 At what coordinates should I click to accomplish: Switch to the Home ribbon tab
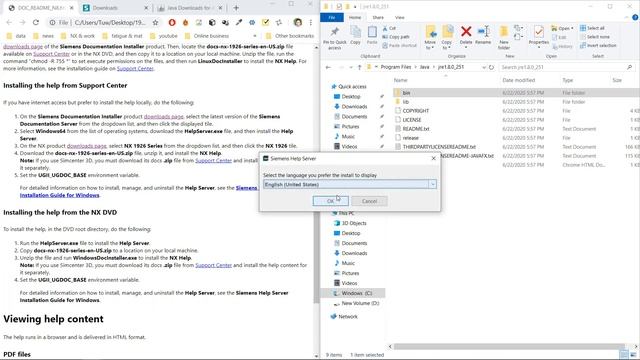coord(355,18)
